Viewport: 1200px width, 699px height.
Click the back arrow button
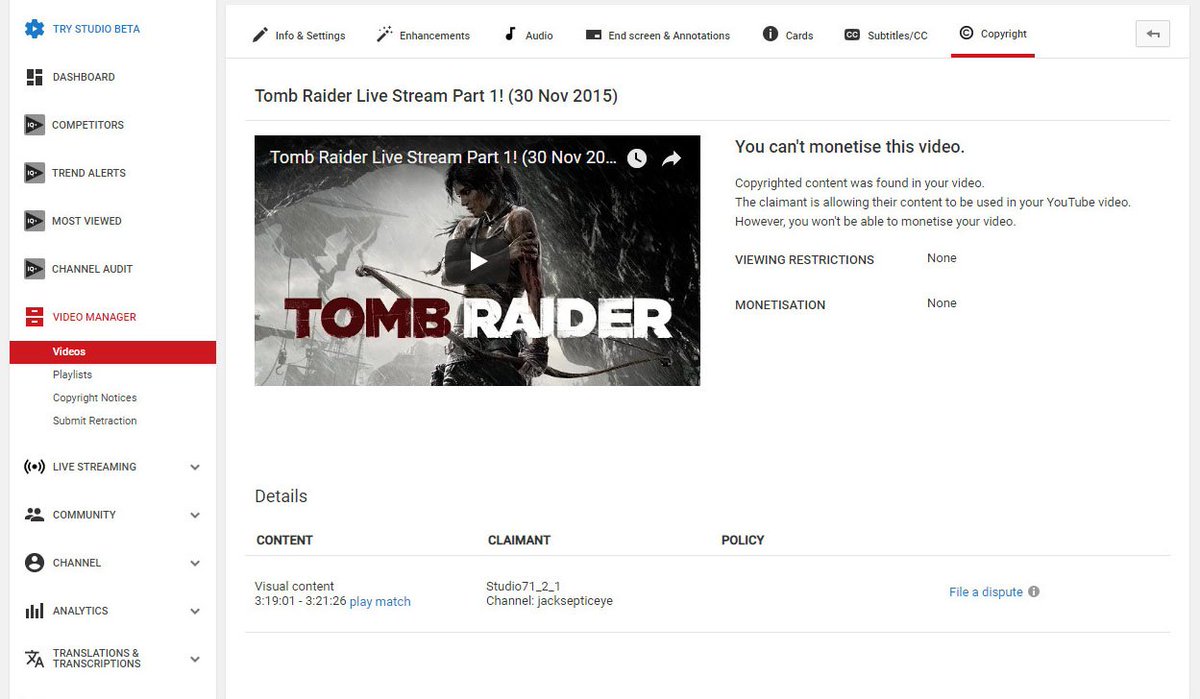(x=1153, y=34)
